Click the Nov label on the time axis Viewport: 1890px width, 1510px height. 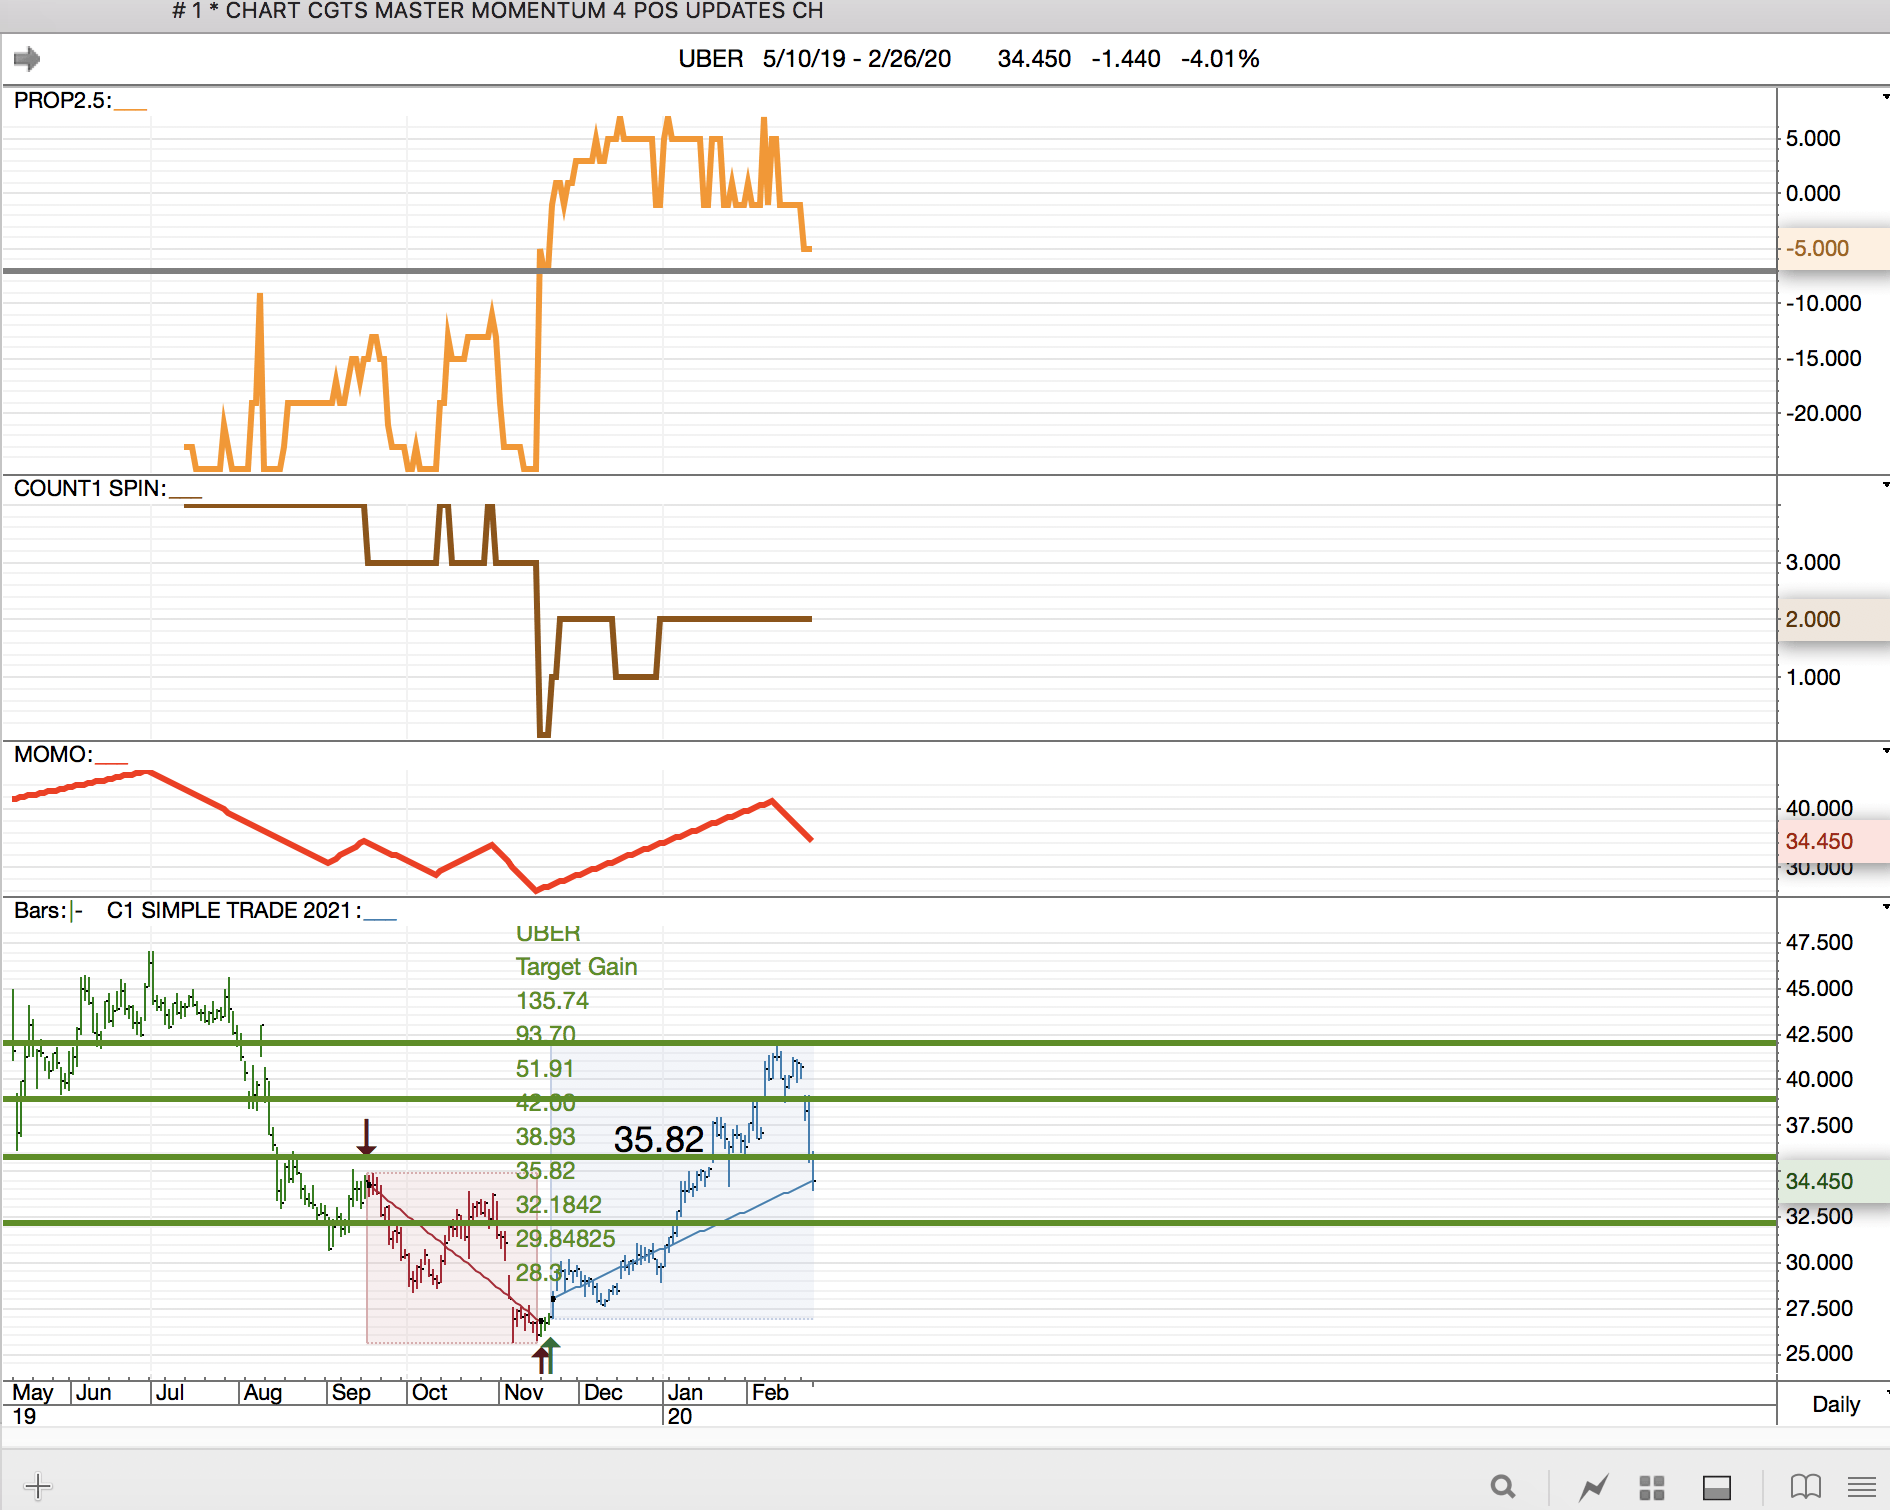click(524, 1393)
